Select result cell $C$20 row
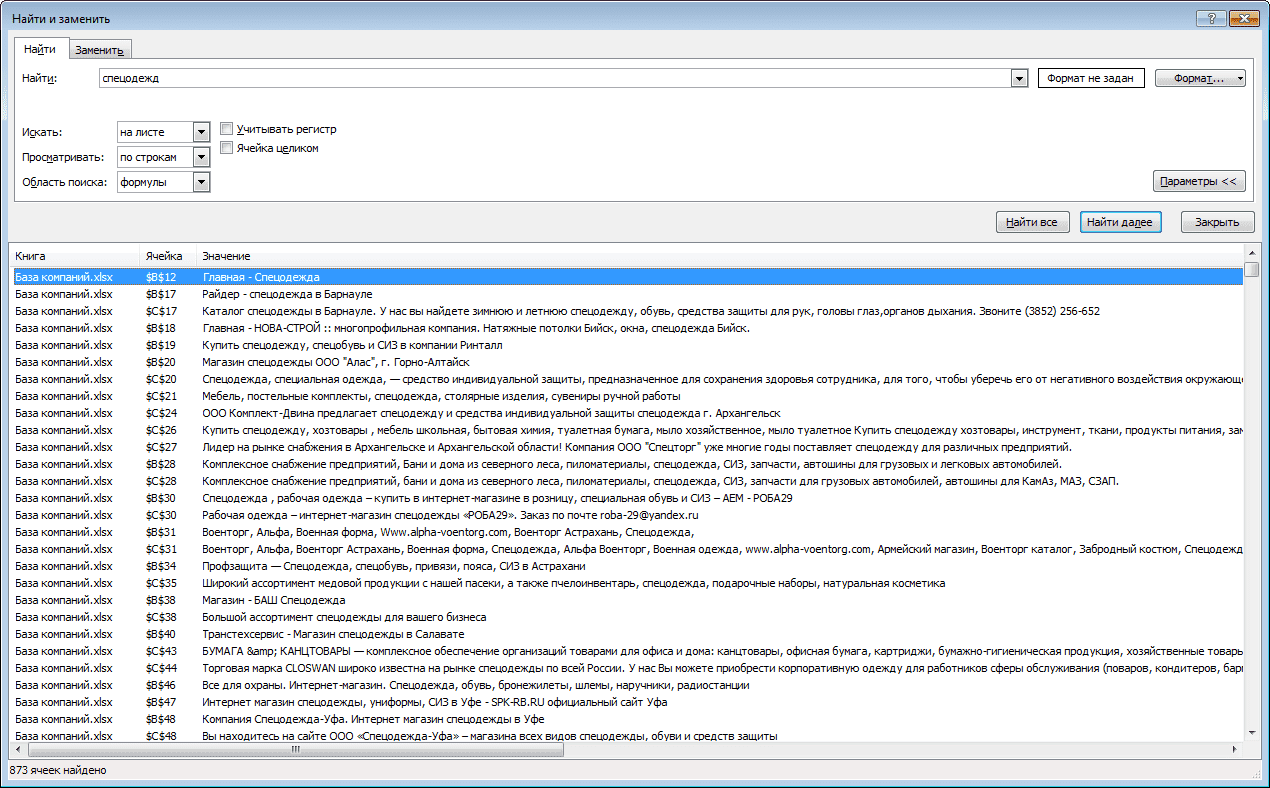The width and height of the screenshot is (1270, 788). [627, 379]
